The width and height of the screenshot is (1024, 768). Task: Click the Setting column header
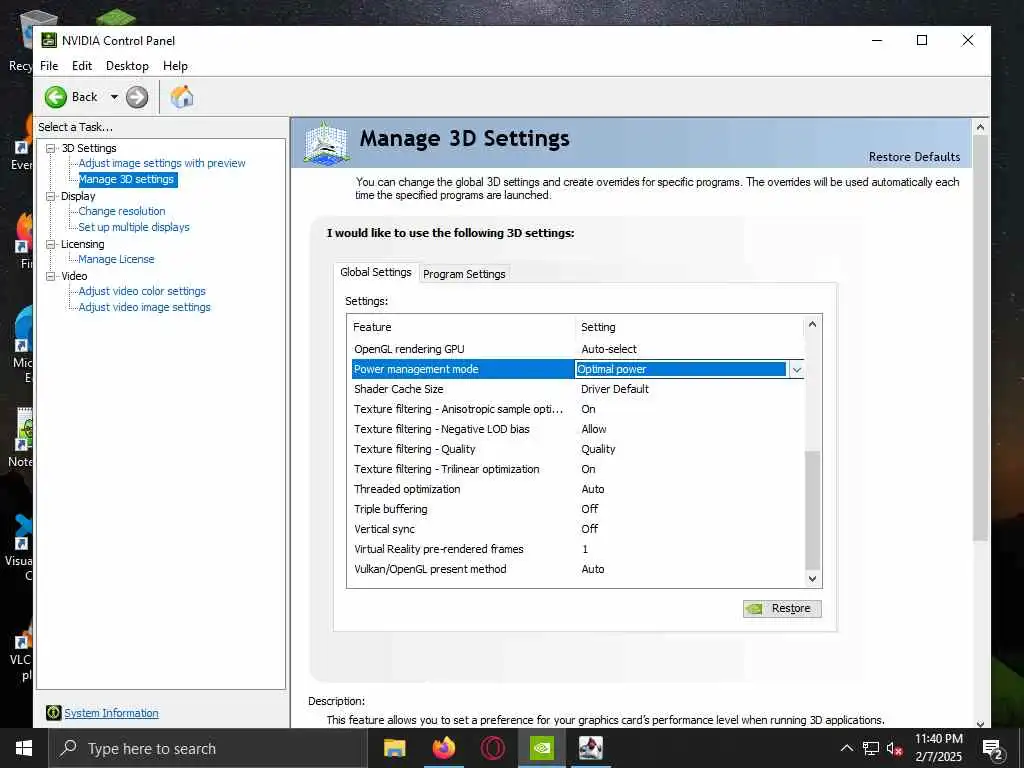coord(690,327)
